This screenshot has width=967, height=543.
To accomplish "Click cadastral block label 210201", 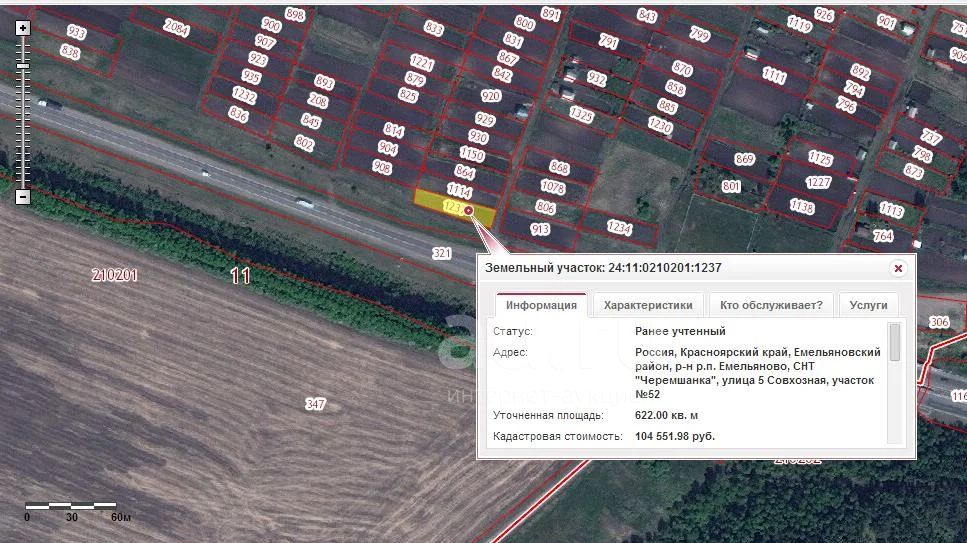I will pyautogui.click(x=114, y=275).
